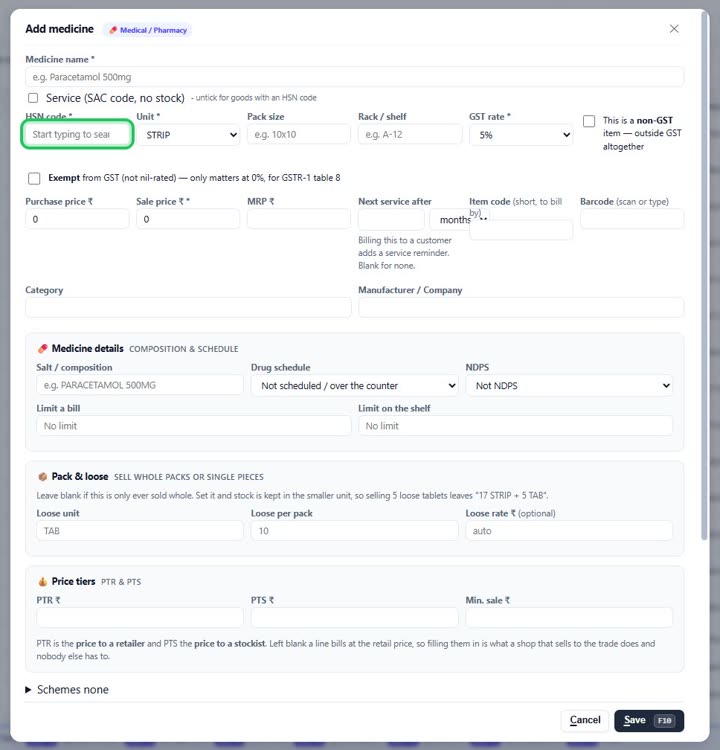Focus the Min. sale field
This screenshot has height=750, width=720.
(569, 618)
